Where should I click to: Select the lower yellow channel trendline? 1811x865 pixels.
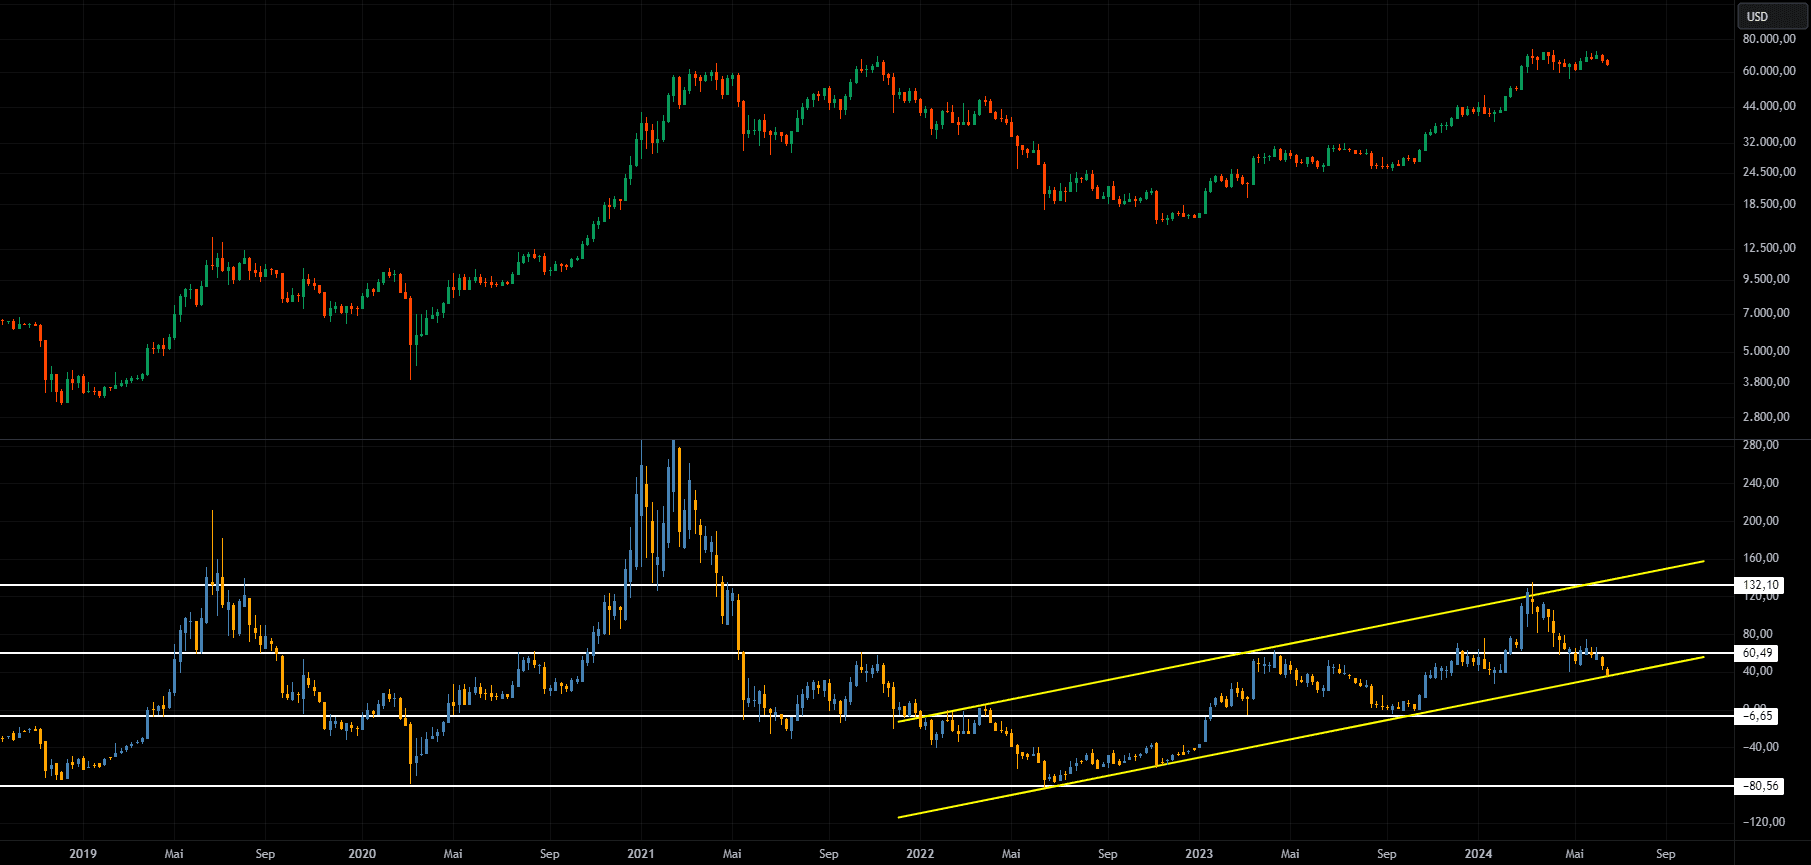click(x=1300, y=737)
